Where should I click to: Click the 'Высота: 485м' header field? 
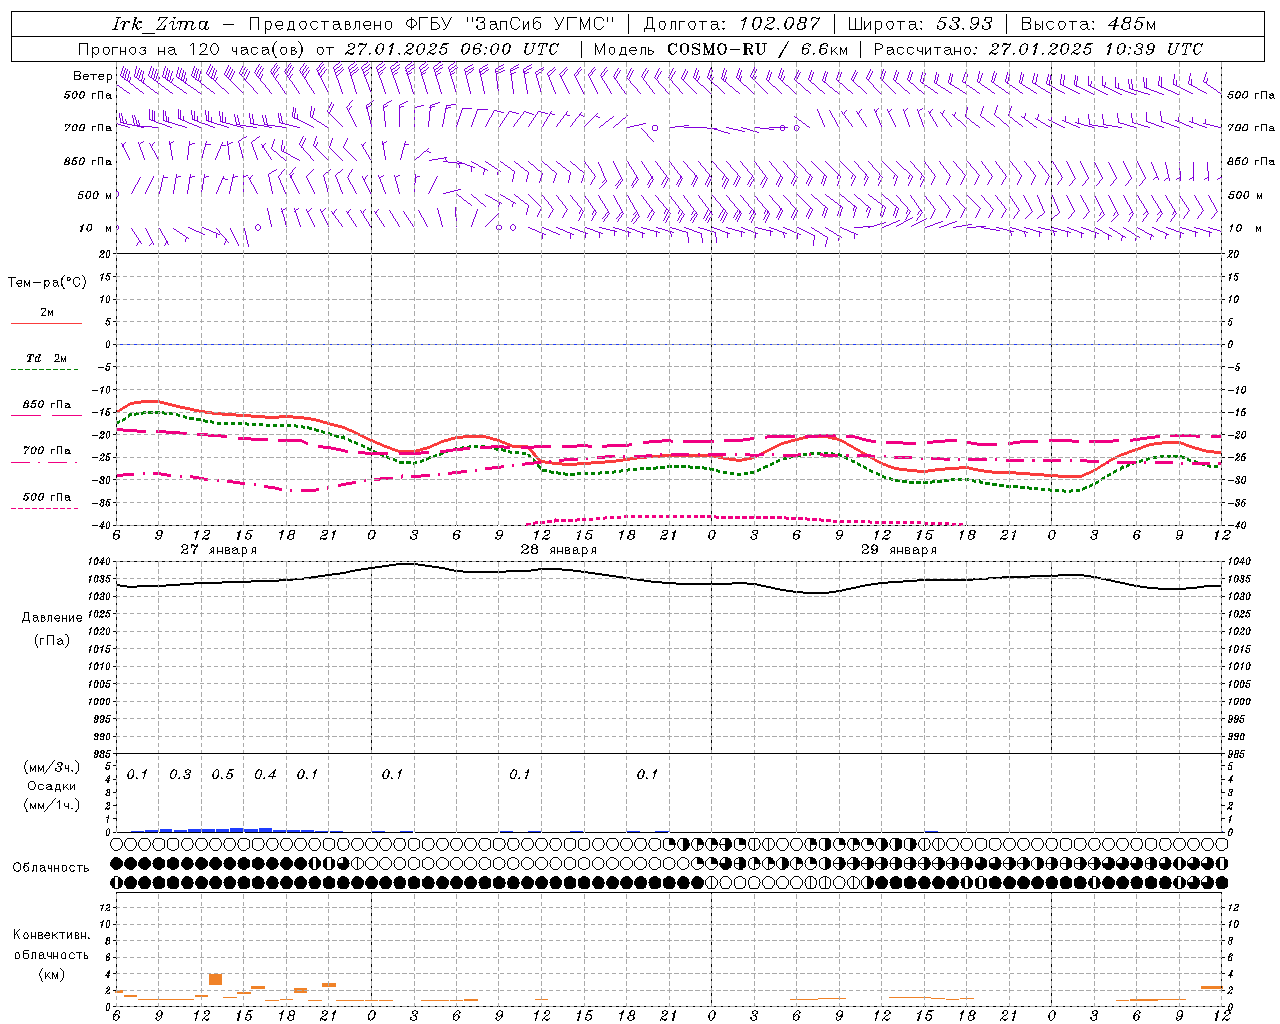(x=1088, y=24)
